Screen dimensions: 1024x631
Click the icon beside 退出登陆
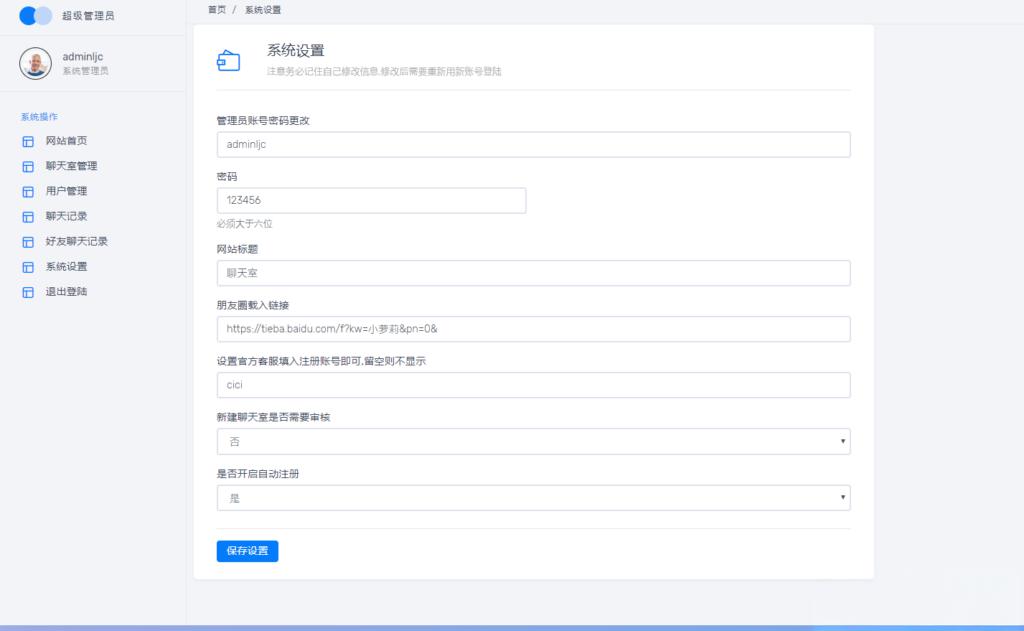(28, 292)
